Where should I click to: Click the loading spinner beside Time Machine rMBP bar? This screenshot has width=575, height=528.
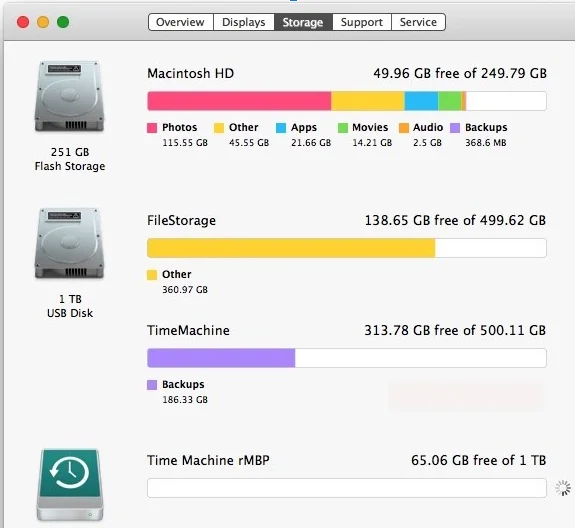pyautogui.click(x=563, y=488)
